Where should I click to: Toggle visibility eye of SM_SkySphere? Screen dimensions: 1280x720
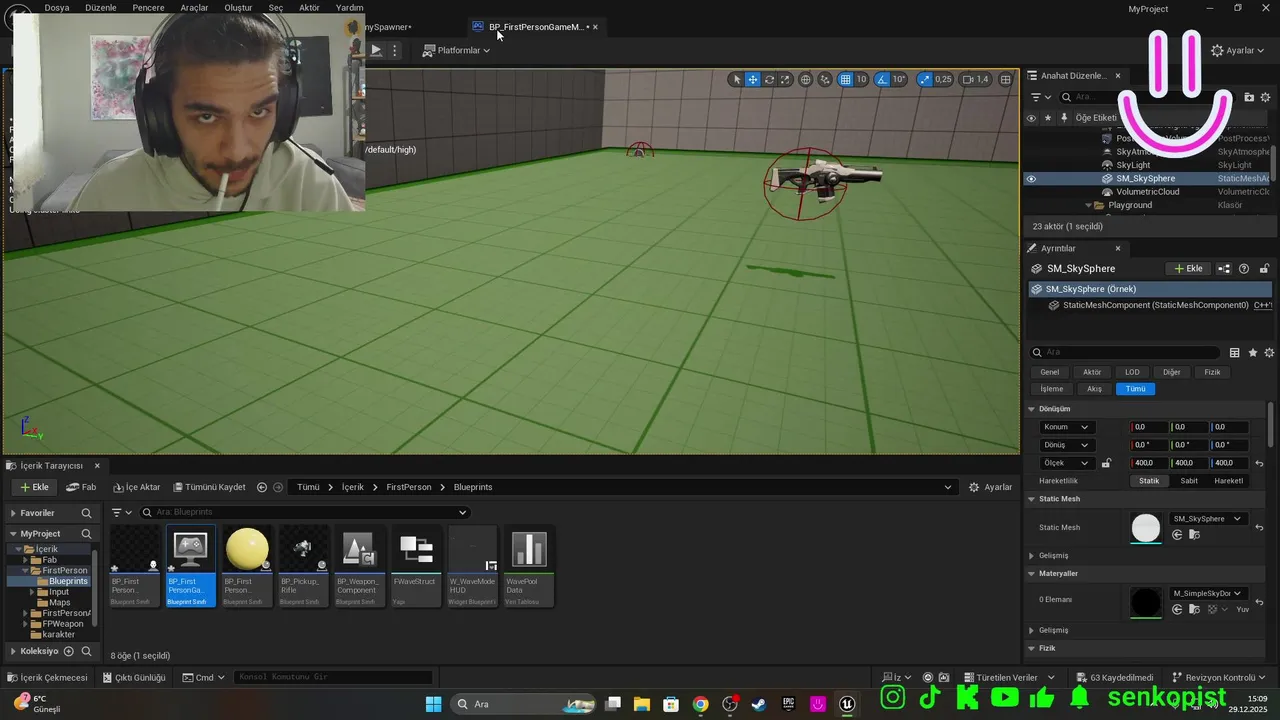tap(1031, 179)
